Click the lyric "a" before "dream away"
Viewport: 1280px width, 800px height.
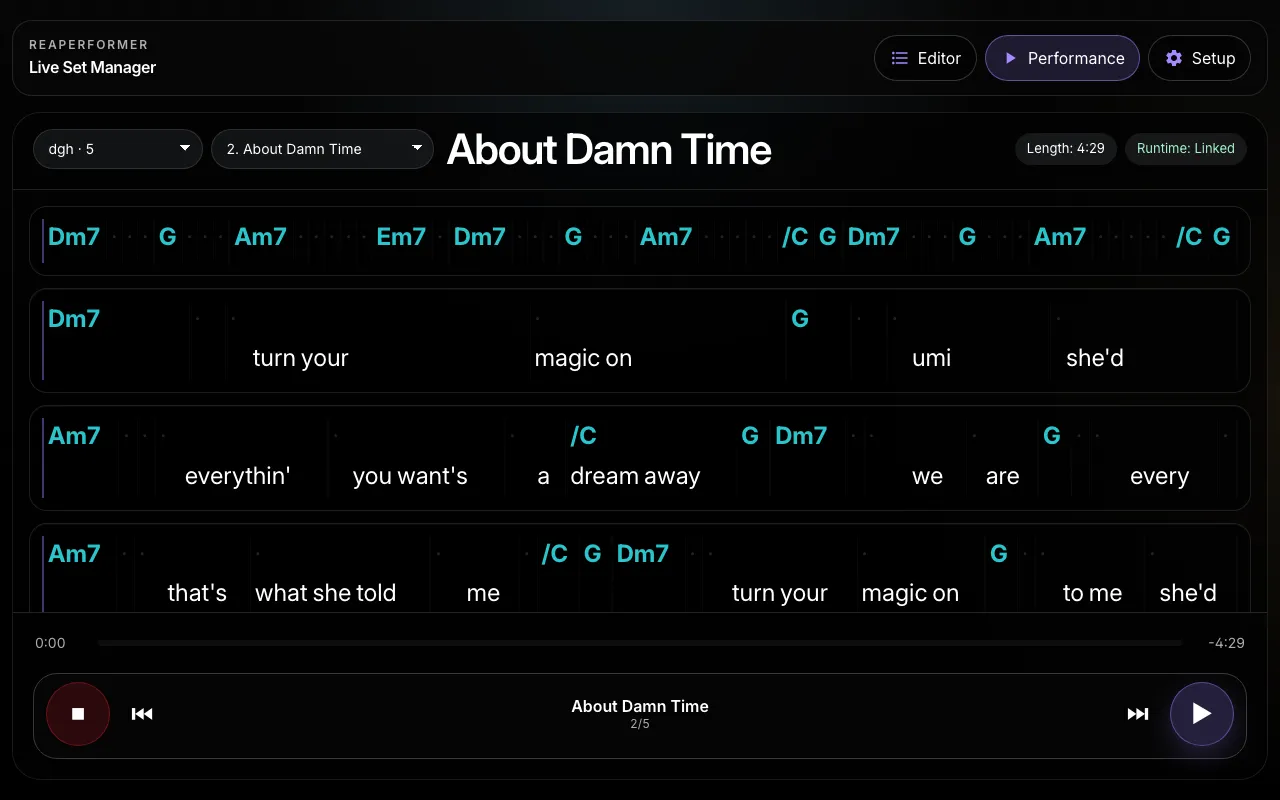coord(543,476)
